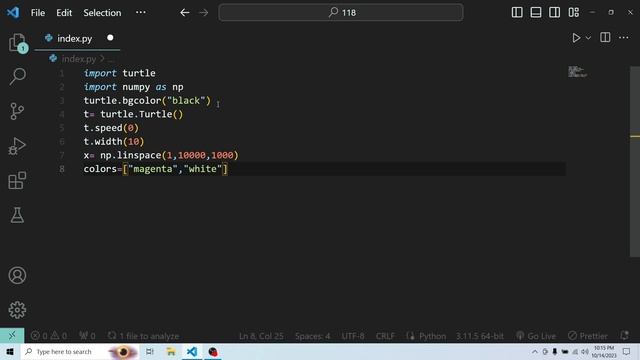Click the unsaved dot on index.py tab
The width and height of the screenshot is (640, 360).
pos(110,38)
